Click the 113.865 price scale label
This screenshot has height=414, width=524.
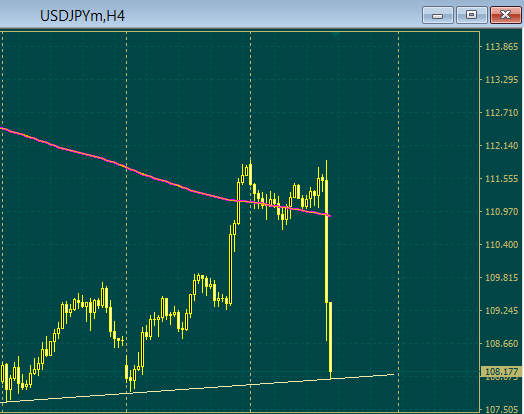pos(501,47)
